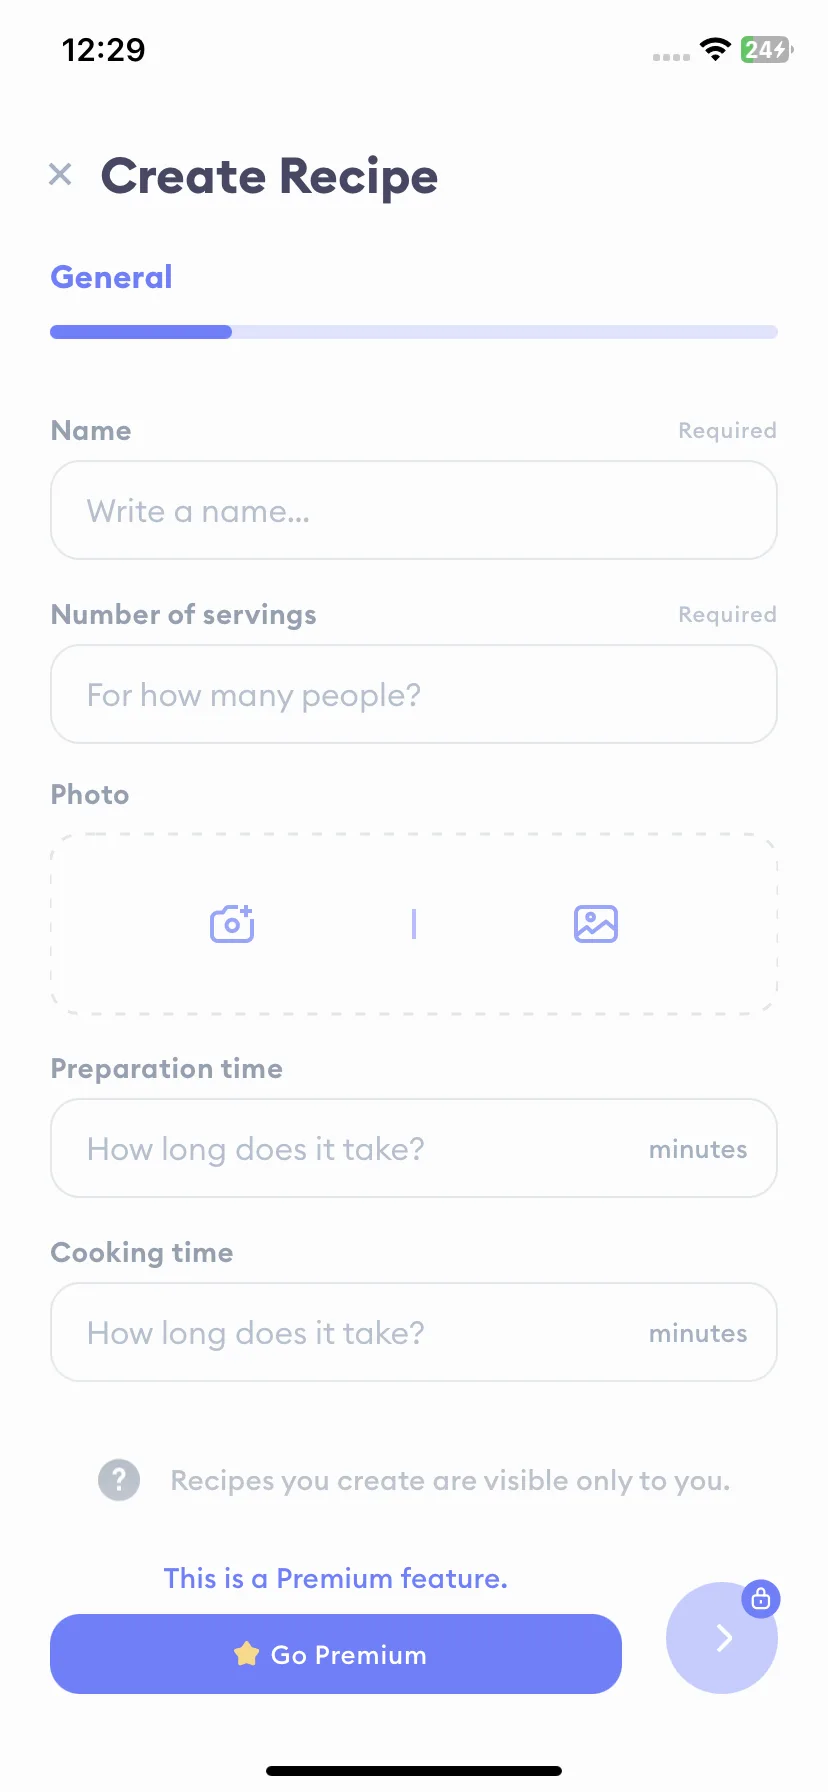Tap the star icon on Go Premium
Image resolution: width=828 pixels, height=1792 pixels.
(246, 1654)
